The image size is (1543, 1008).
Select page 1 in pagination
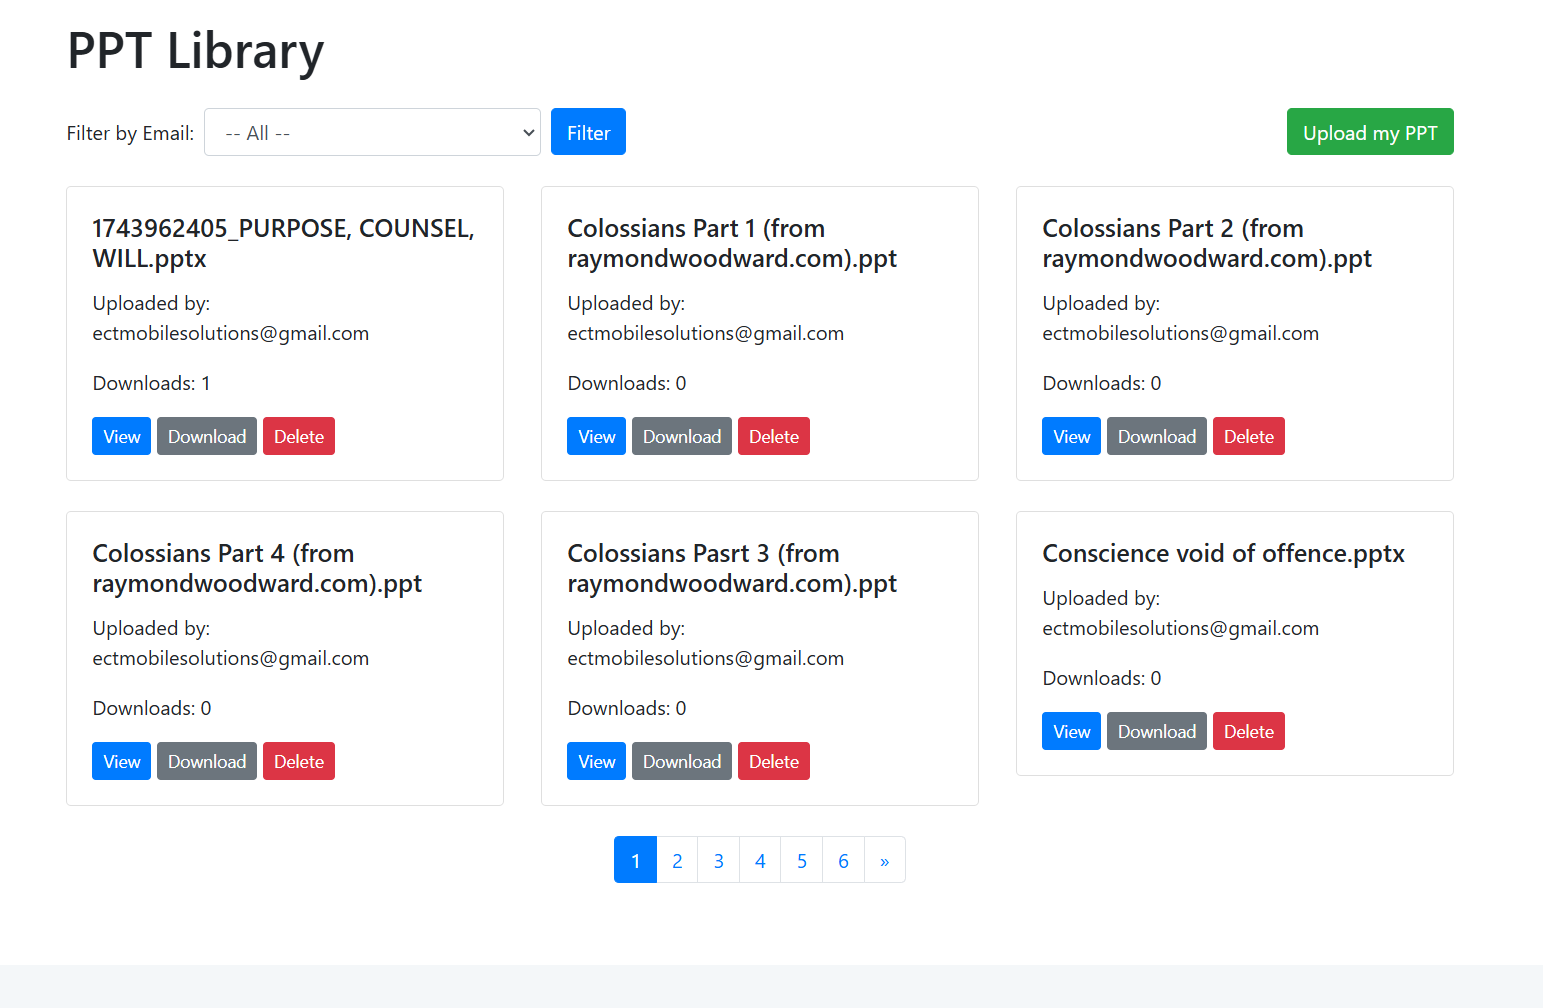[635, 859]
